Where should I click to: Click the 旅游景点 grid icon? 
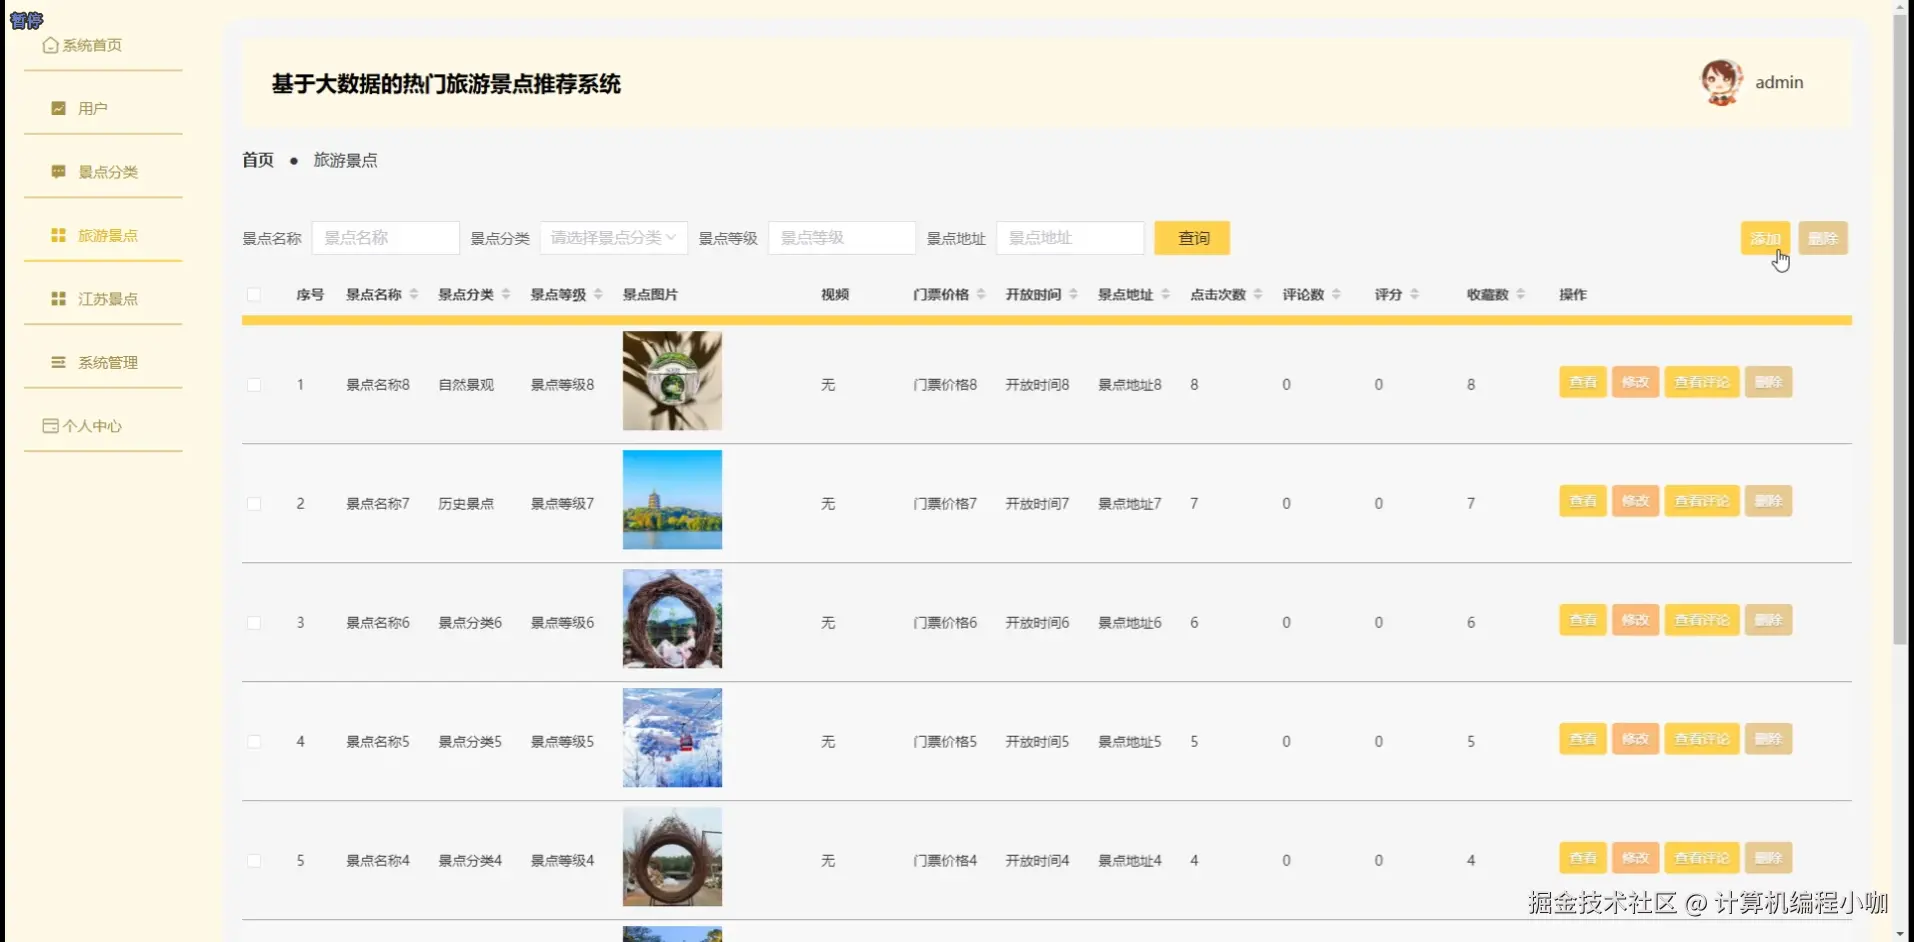[x=58, y=235]
